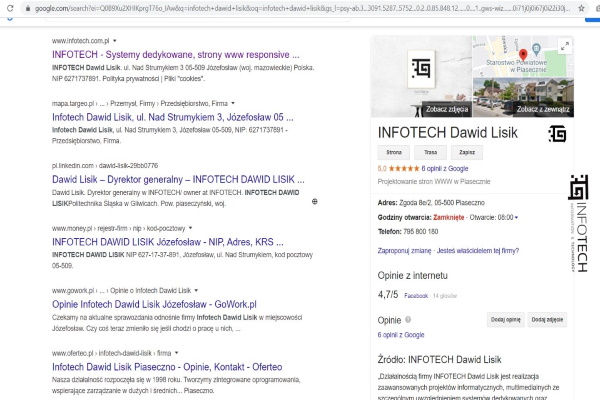The width and height of the screenshot is (600, 400).
Task: Reload the page with the refresh icon
Action: point(10,8)
